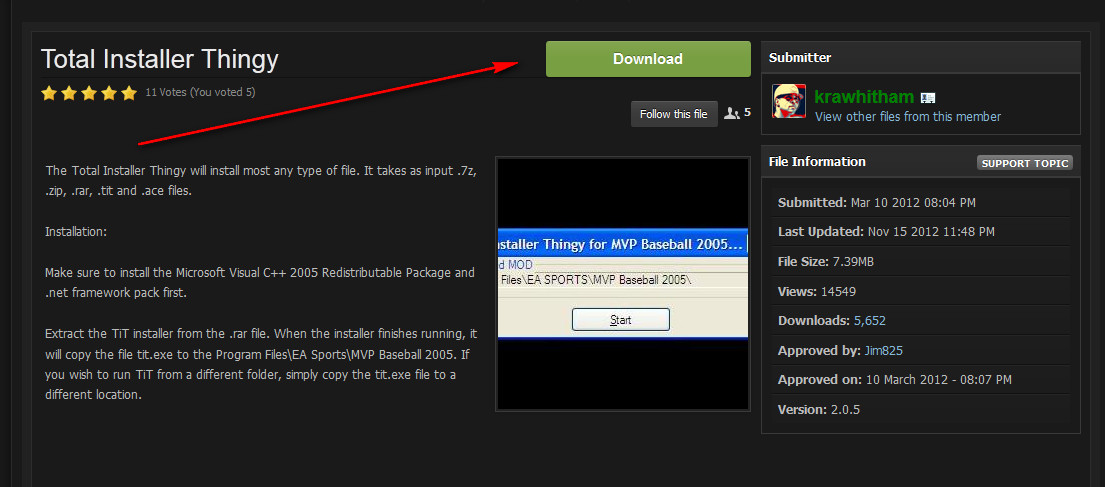Click the followers icon next to 5
The height and width of the screenshot is (487, 1105).
click(732, 113)
